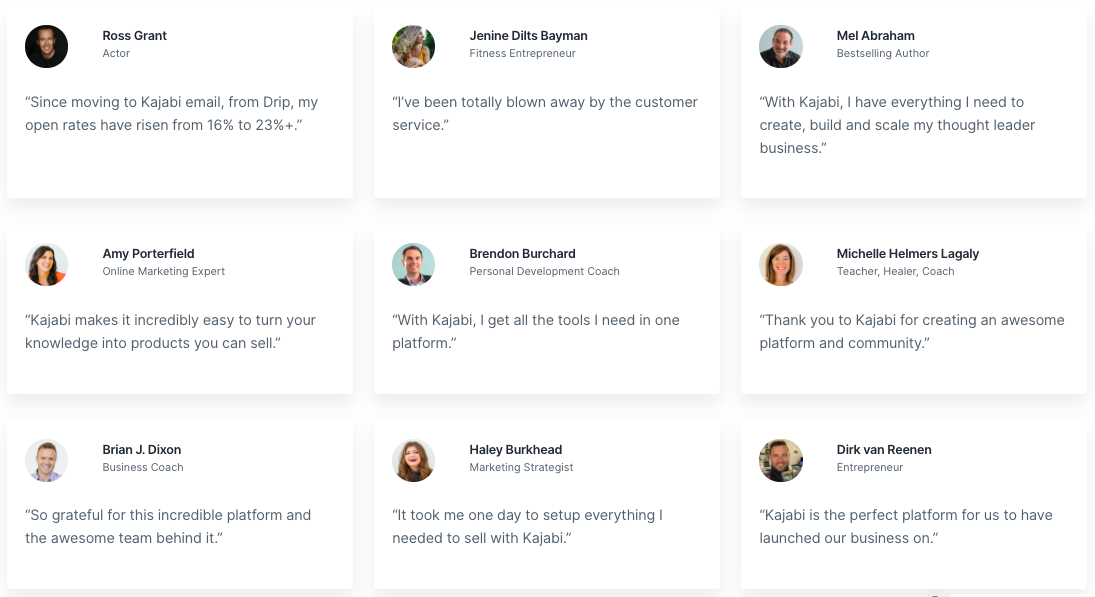Click the Brendon Burchard name text
Screen dimensions: 1095x597
(x=522, y=254)
